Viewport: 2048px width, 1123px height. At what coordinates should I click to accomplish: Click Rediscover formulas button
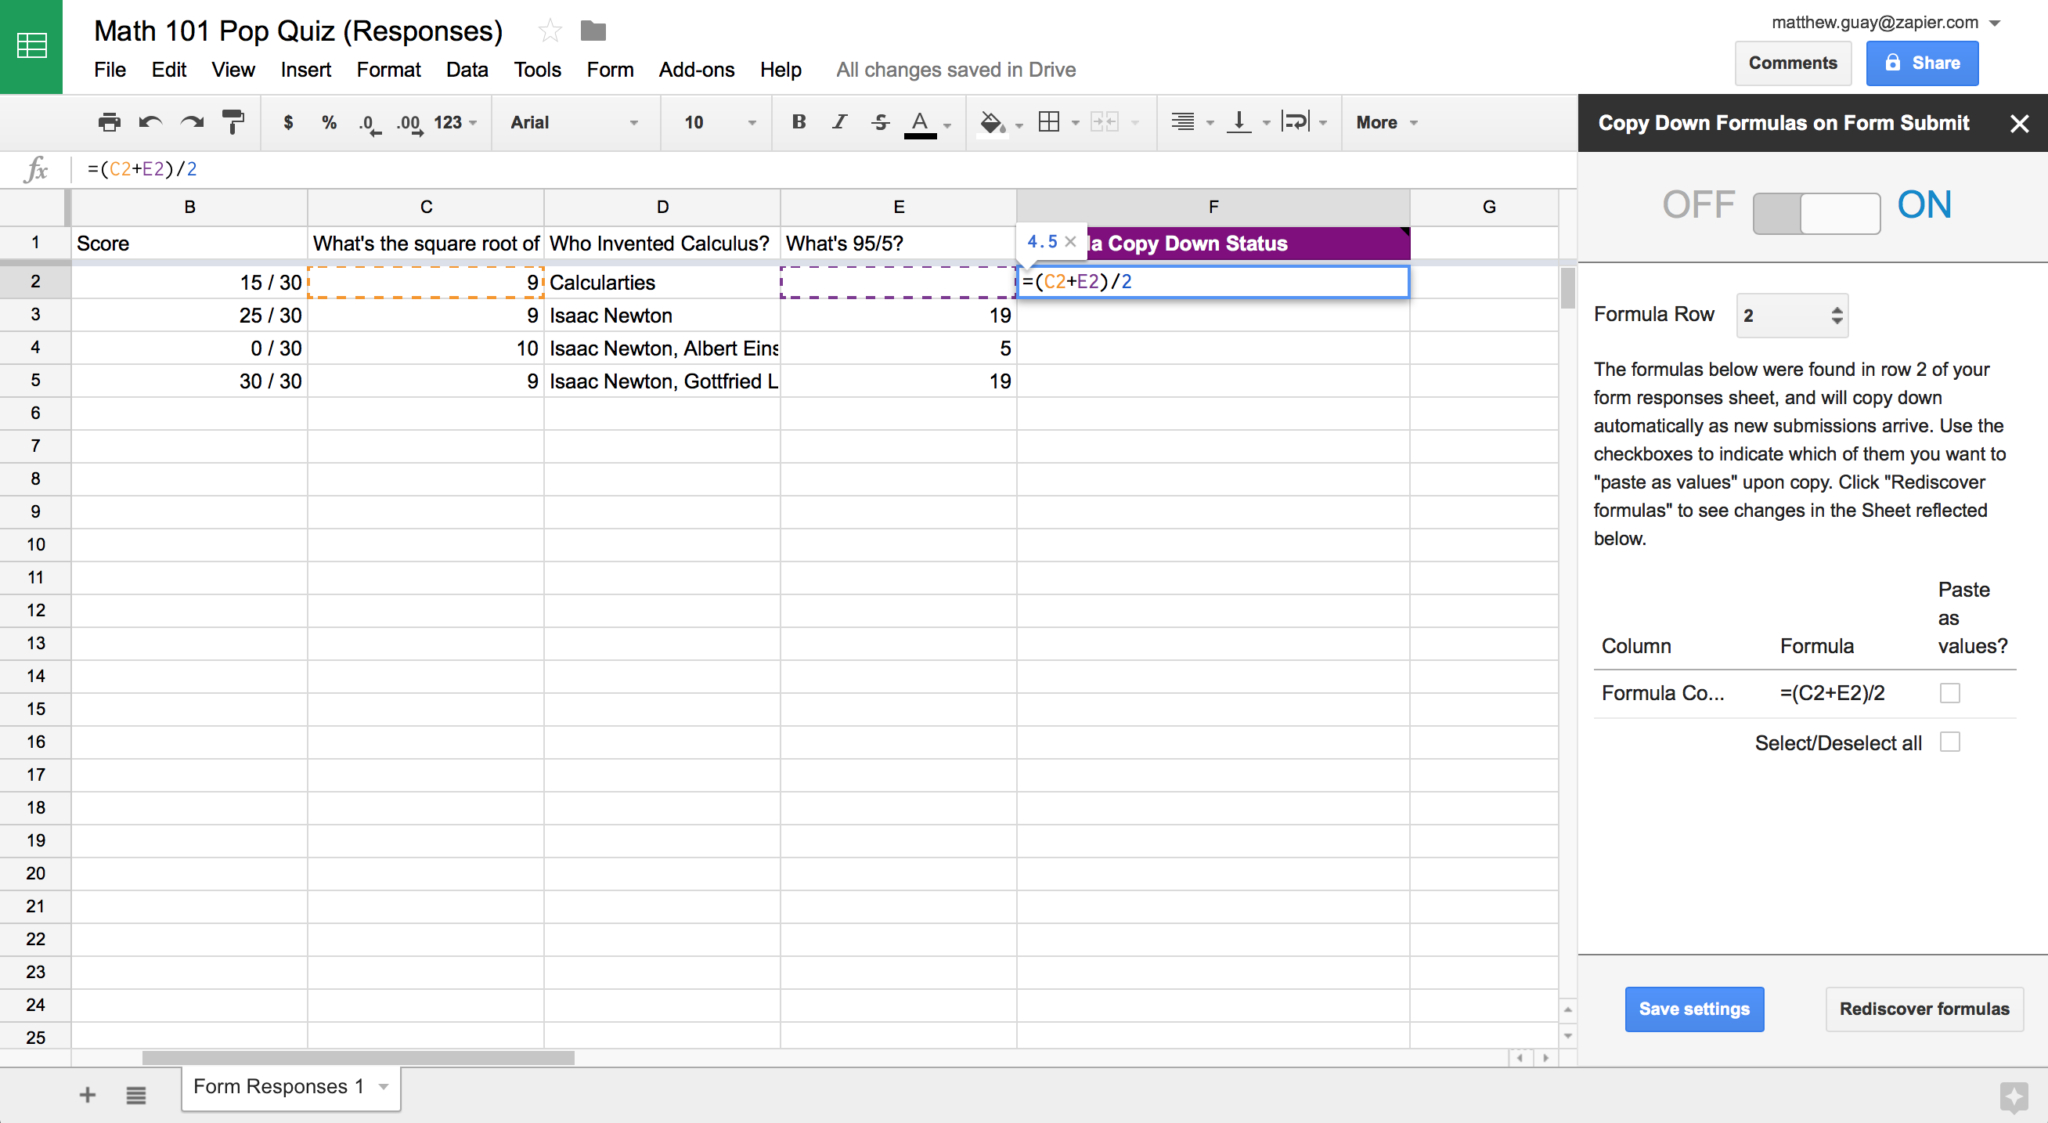coord(1923,1009)
